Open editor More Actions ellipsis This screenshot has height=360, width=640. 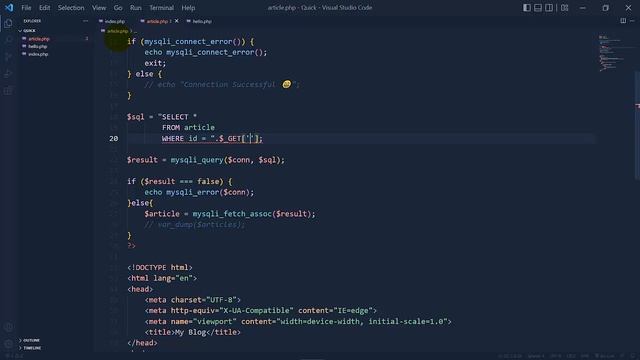click(632, 21)
